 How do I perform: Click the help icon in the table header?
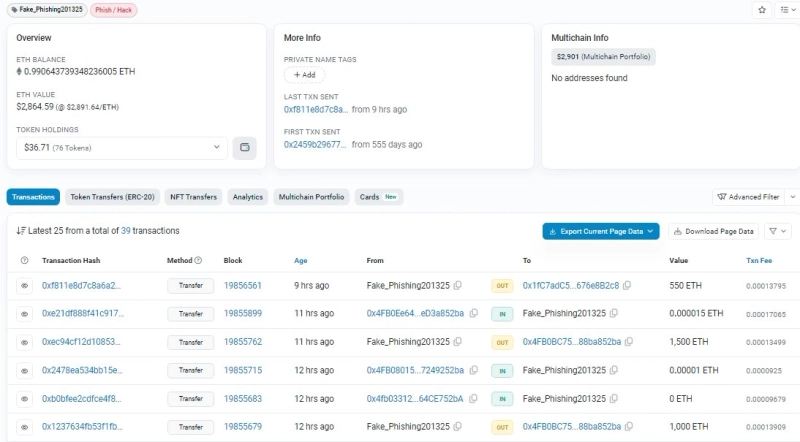(25, 261)
